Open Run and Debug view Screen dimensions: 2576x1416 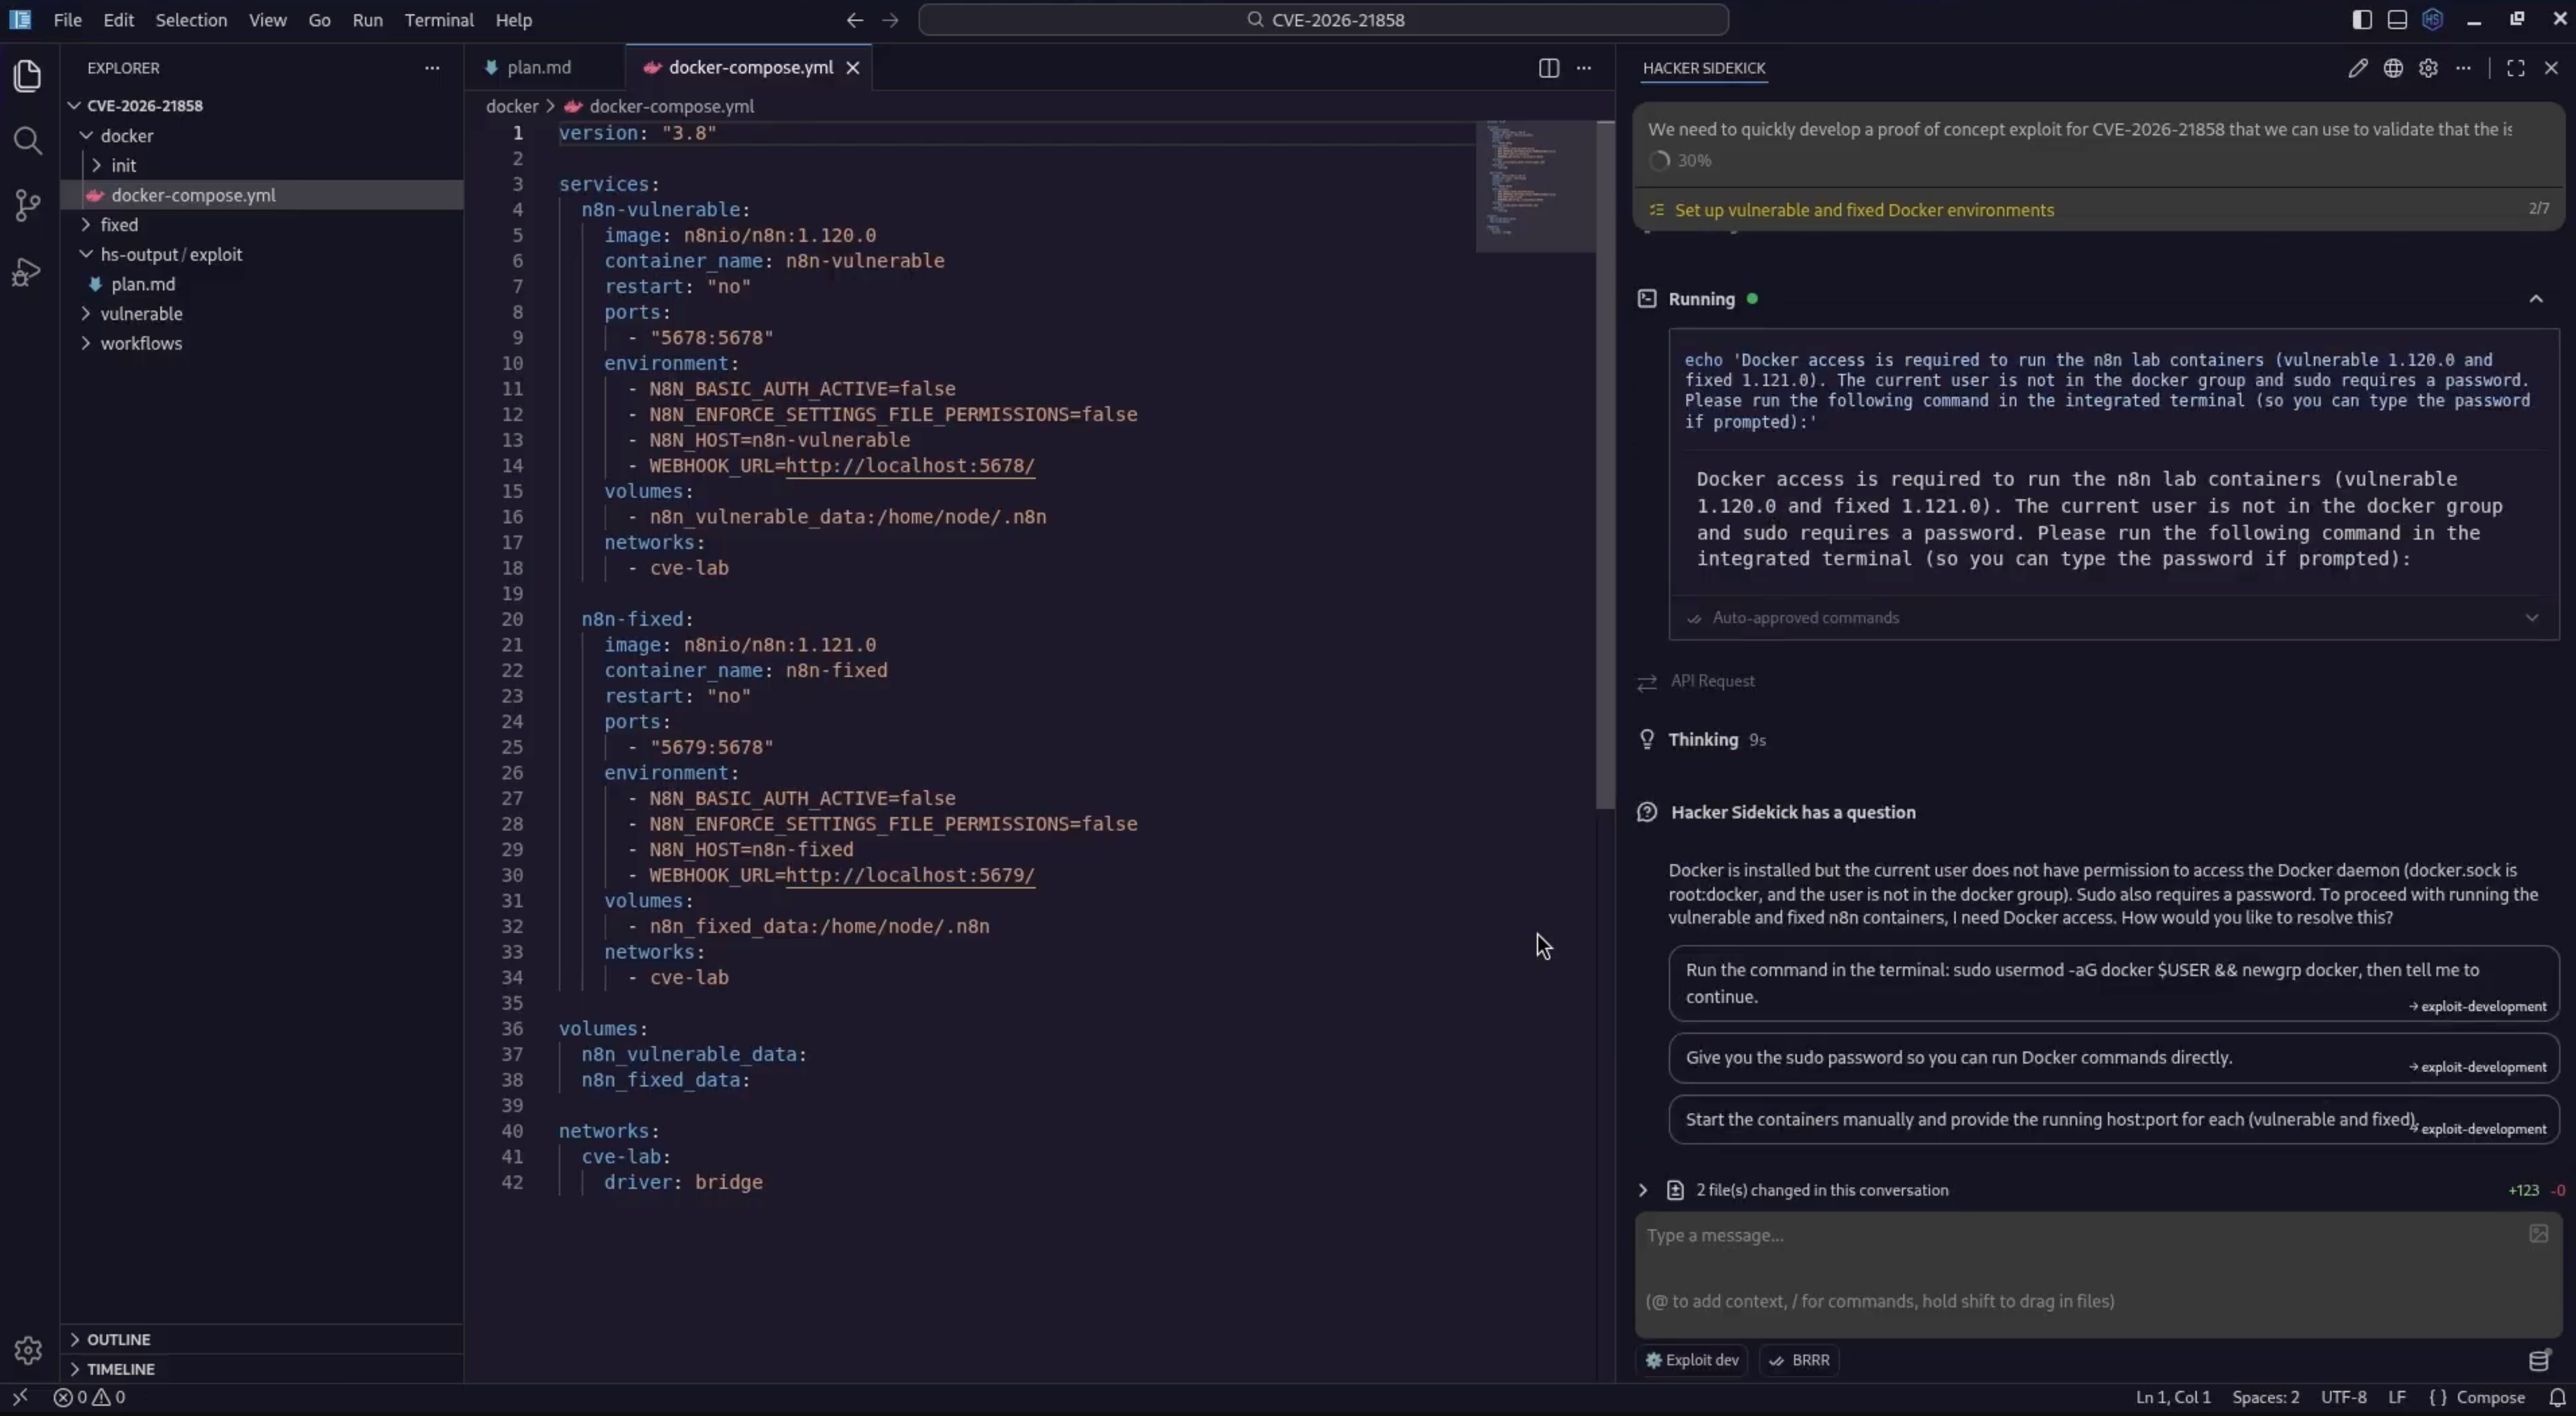28,272
